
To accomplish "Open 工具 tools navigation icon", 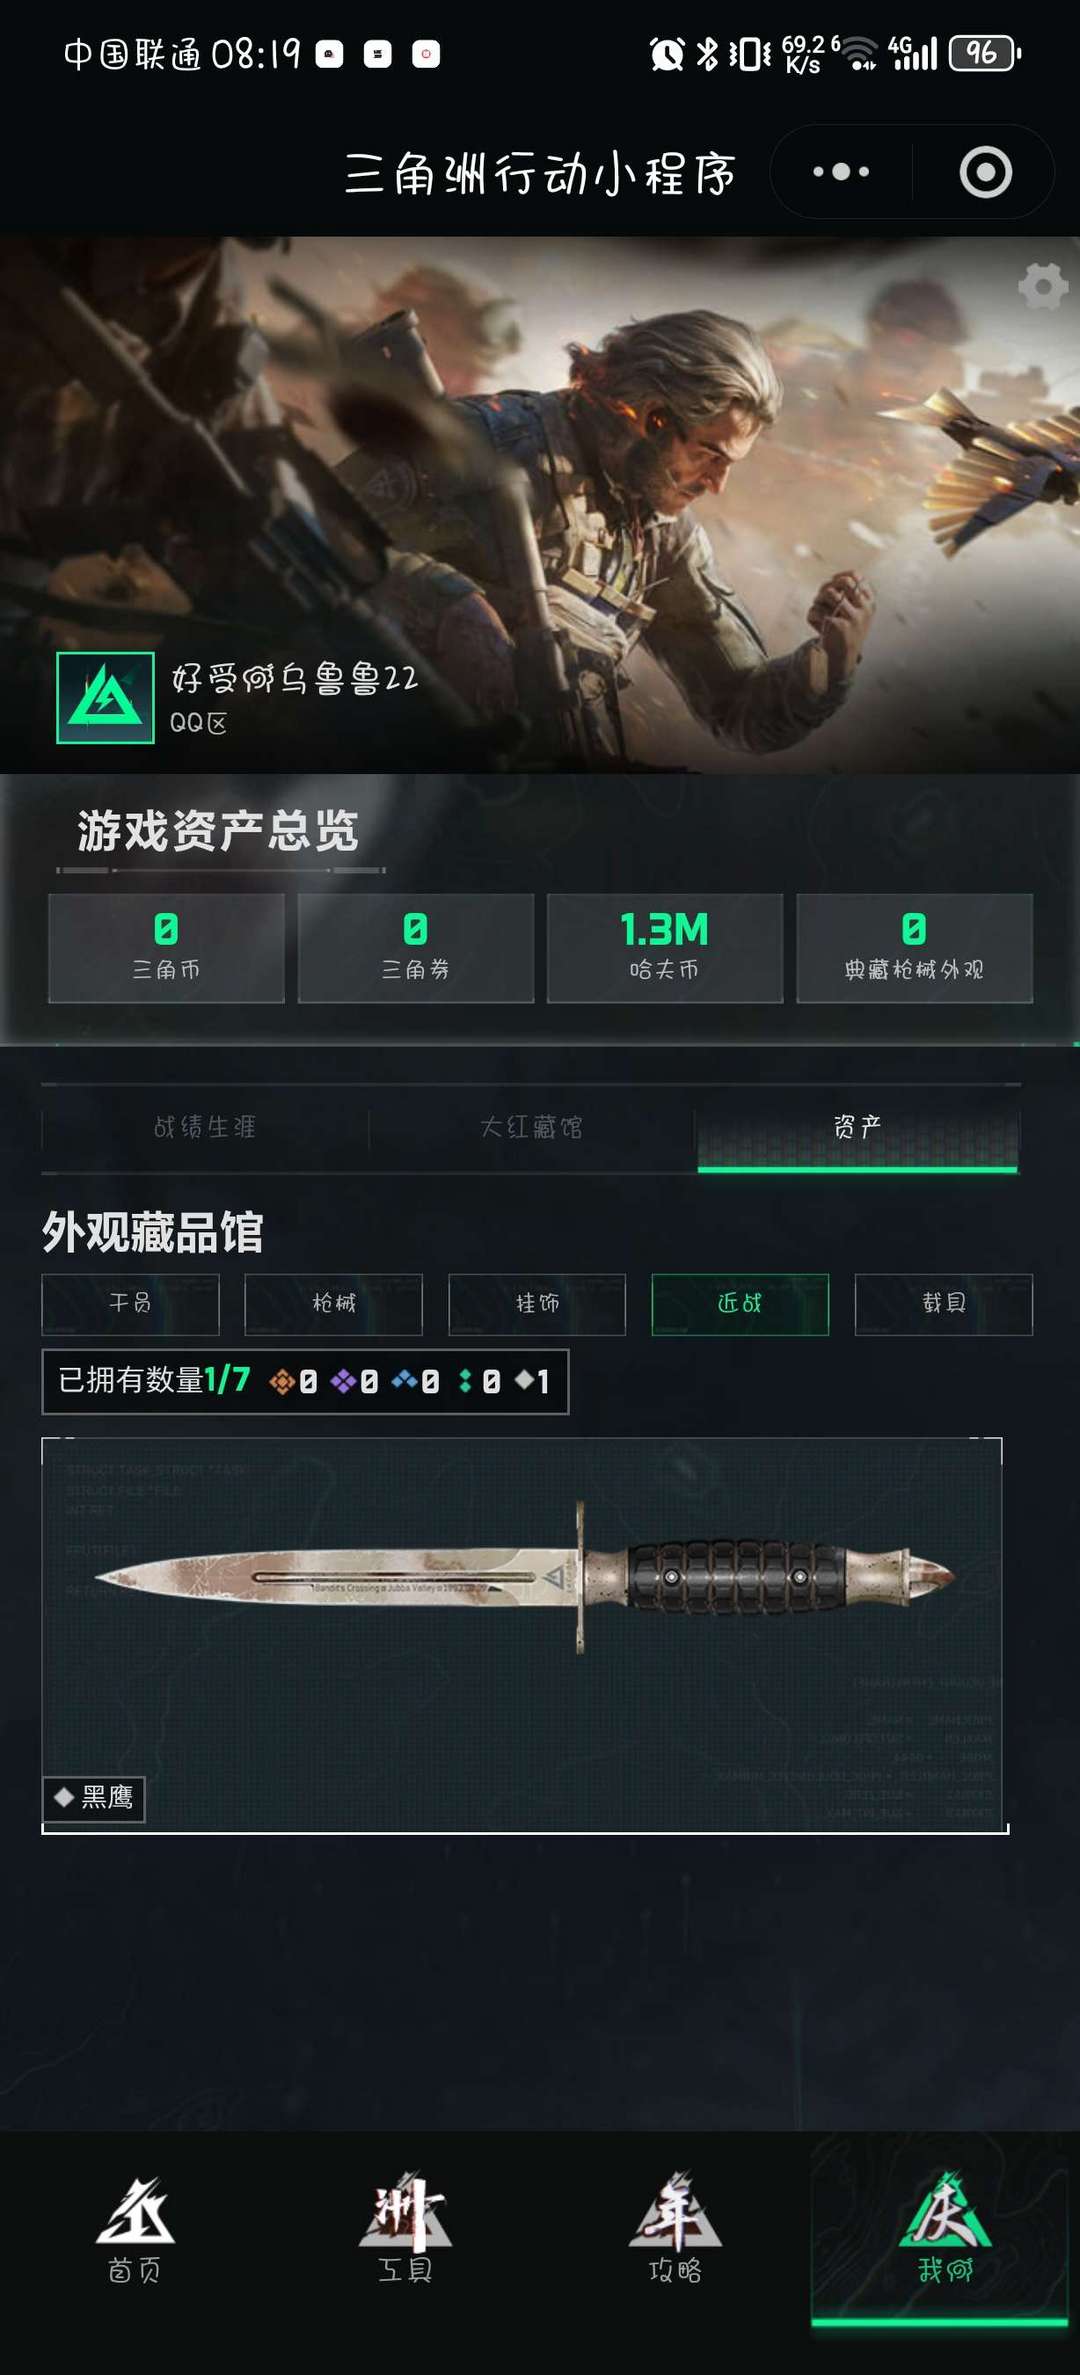I will [405, 2230].
